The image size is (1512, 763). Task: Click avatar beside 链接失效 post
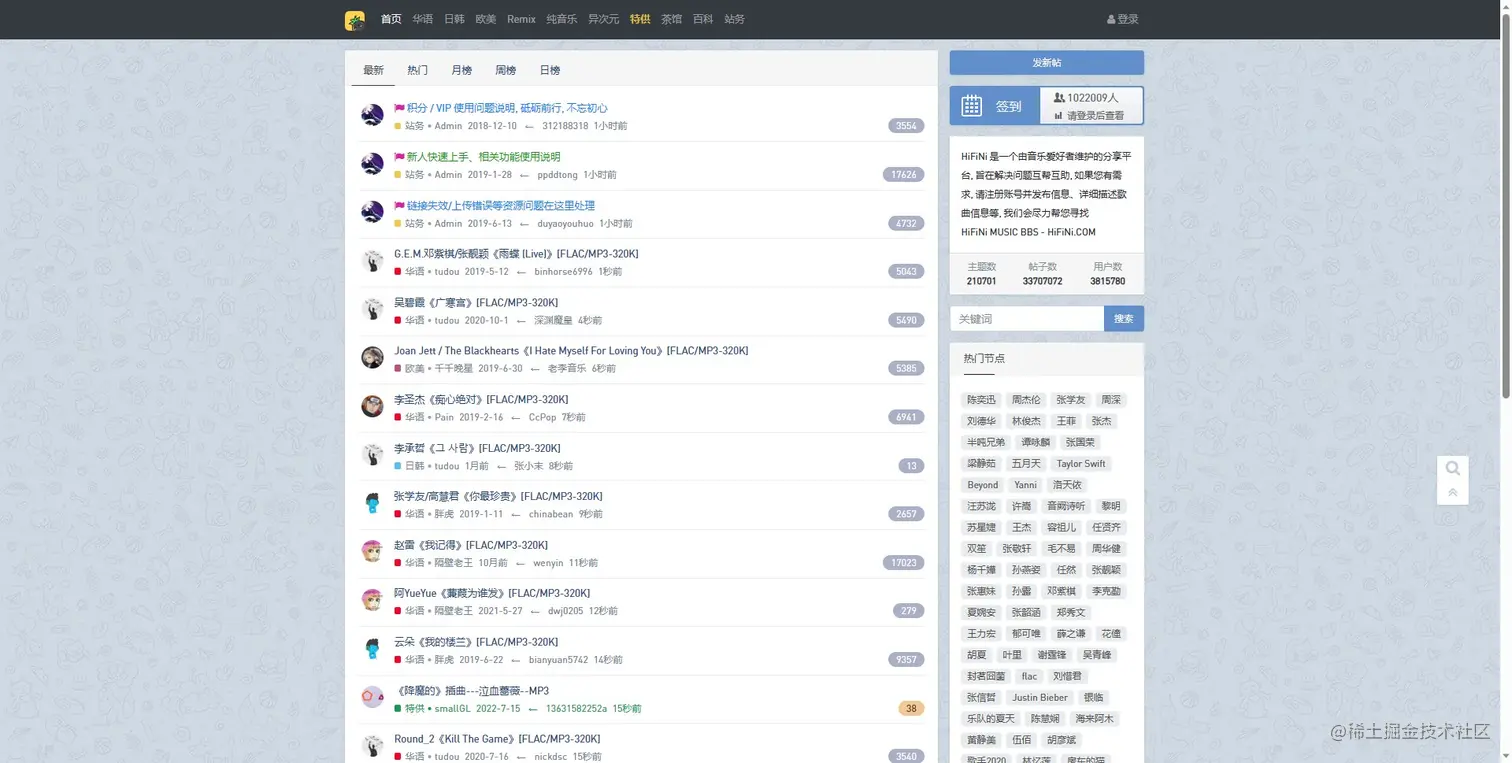(x=372, y=212)
